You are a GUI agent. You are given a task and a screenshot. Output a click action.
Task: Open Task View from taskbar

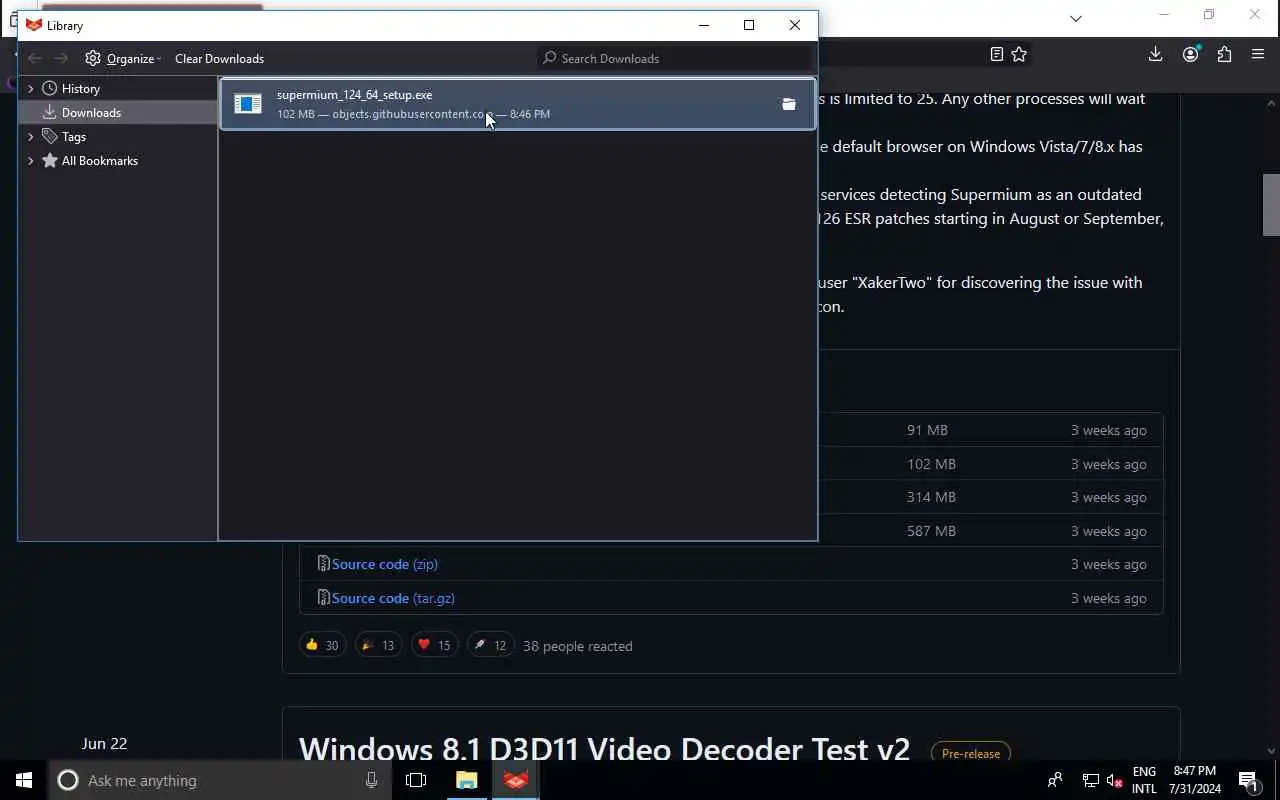coord(416,780)
